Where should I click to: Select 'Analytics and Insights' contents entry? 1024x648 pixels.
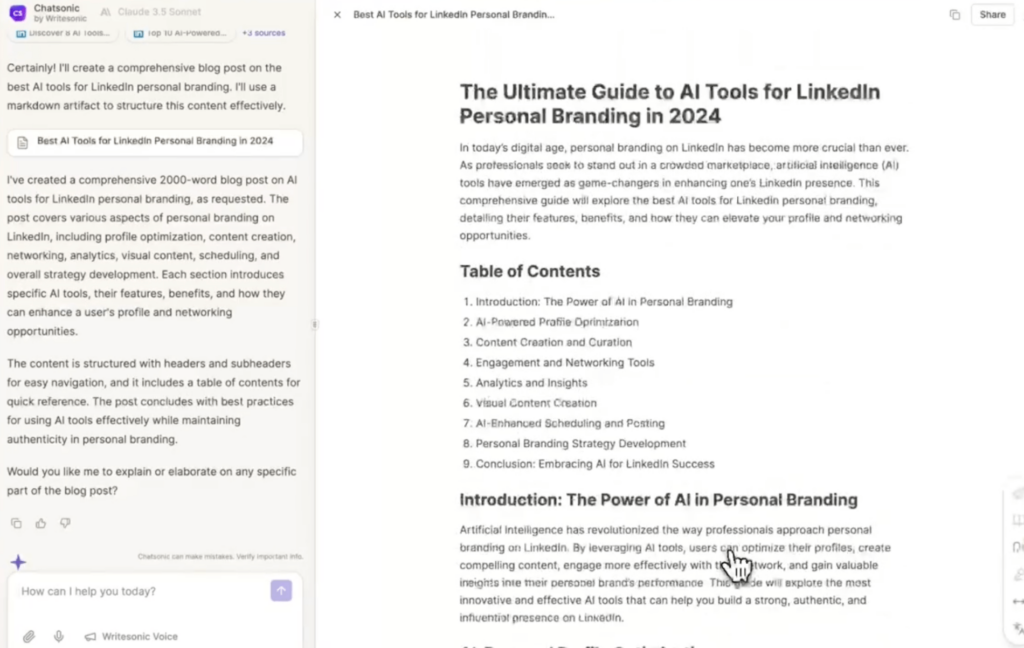coord(532,383)
